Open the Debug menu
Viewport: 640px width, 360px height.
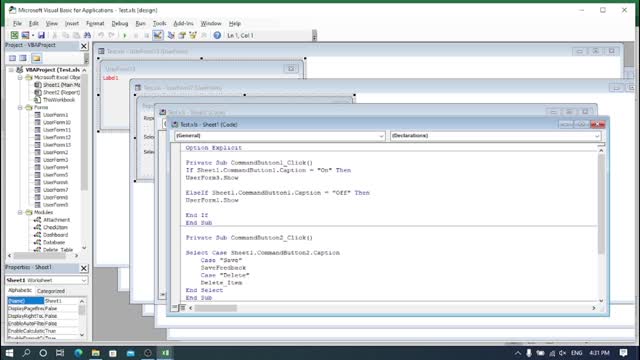120,24
